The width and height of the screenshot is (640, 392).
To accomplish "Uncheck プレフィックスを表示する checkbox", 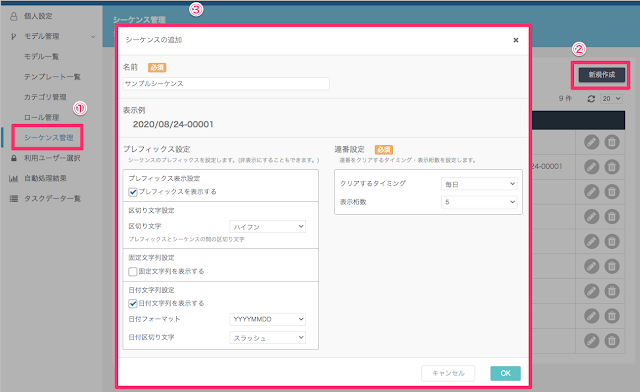I will tap(133, 192).
